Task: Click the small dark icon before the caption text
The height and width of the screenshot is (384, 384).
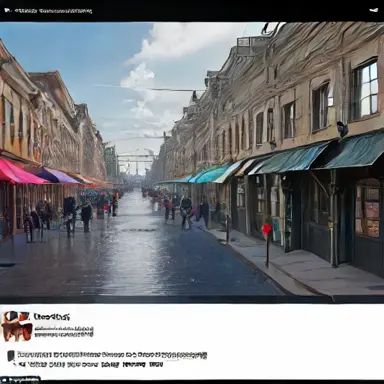Action: click(x=12, y=356)
